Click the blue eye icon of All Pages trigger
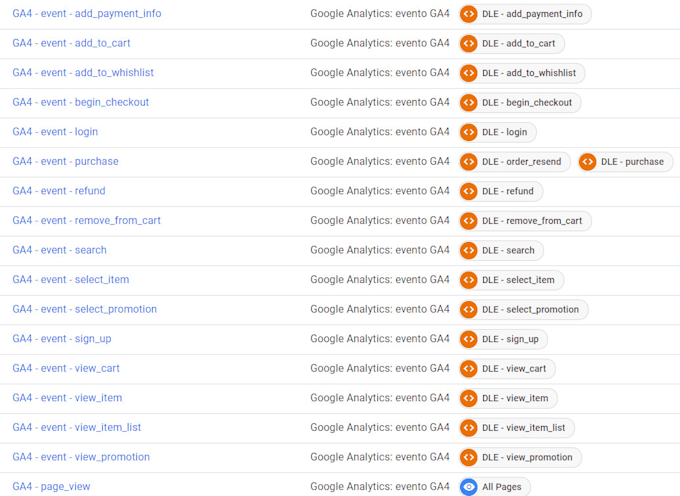Viewport: 680px width, 496px height. [x=469, y=486]
